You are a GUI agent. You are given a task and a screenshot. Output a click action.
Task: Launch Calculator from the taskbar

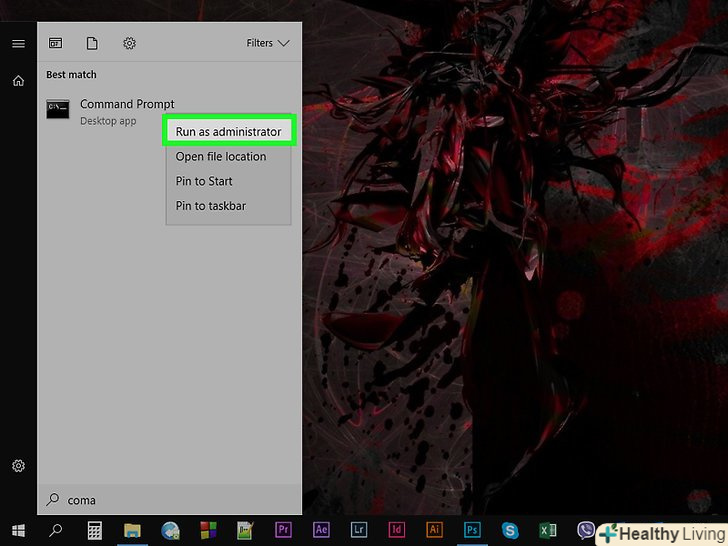pyautogui.click(x=94, y=530)
